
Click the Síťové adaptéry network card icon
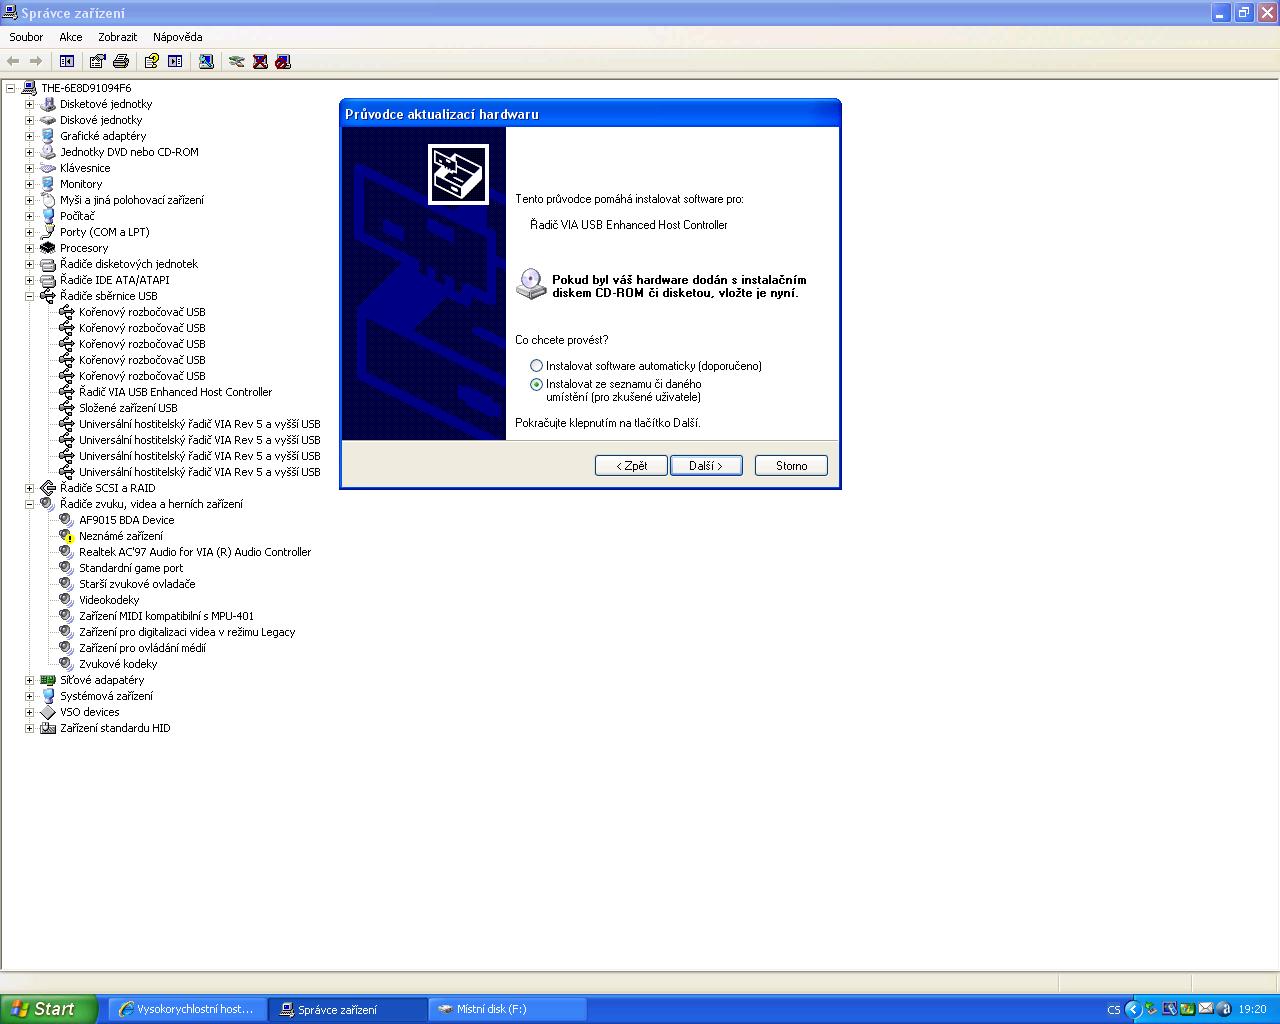click(48, 680)
